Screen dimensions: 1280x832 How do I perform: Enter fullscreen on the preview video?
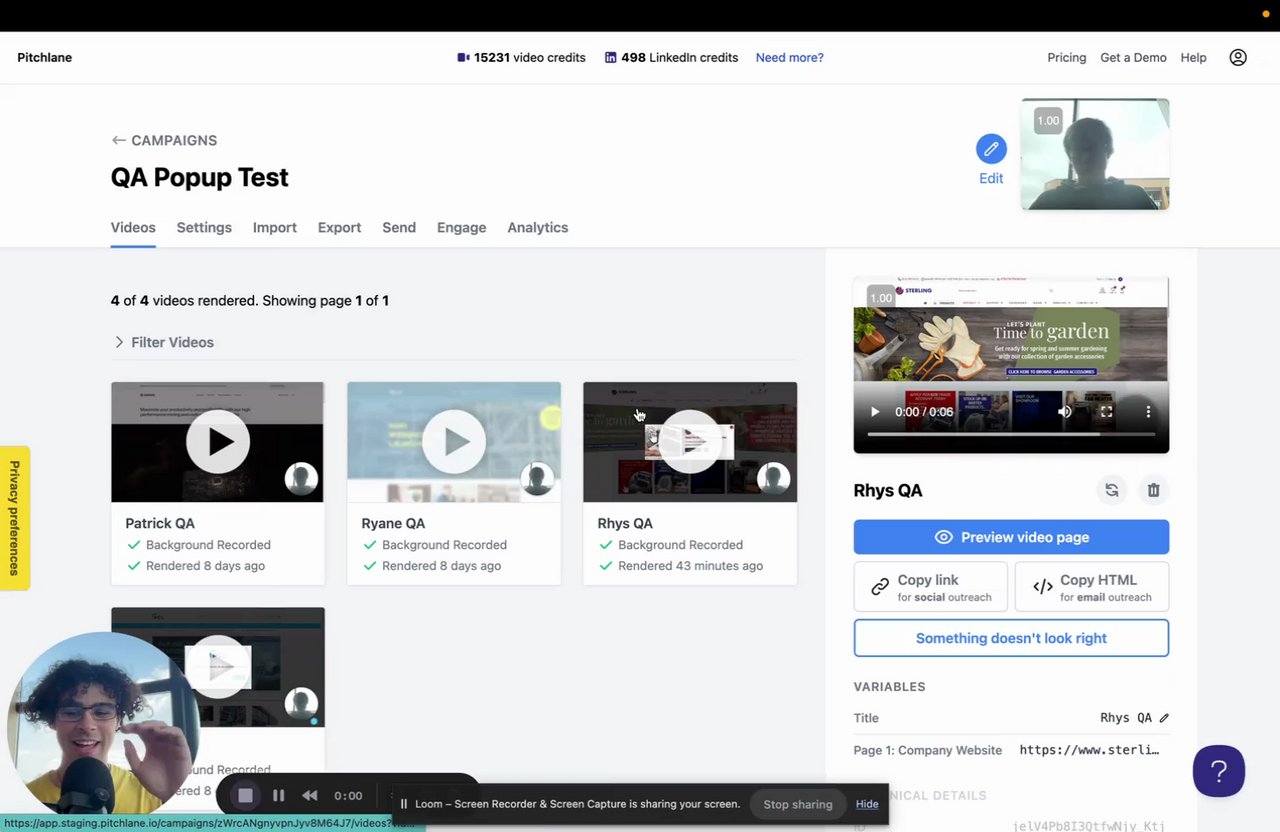(x=1106, y=412)
